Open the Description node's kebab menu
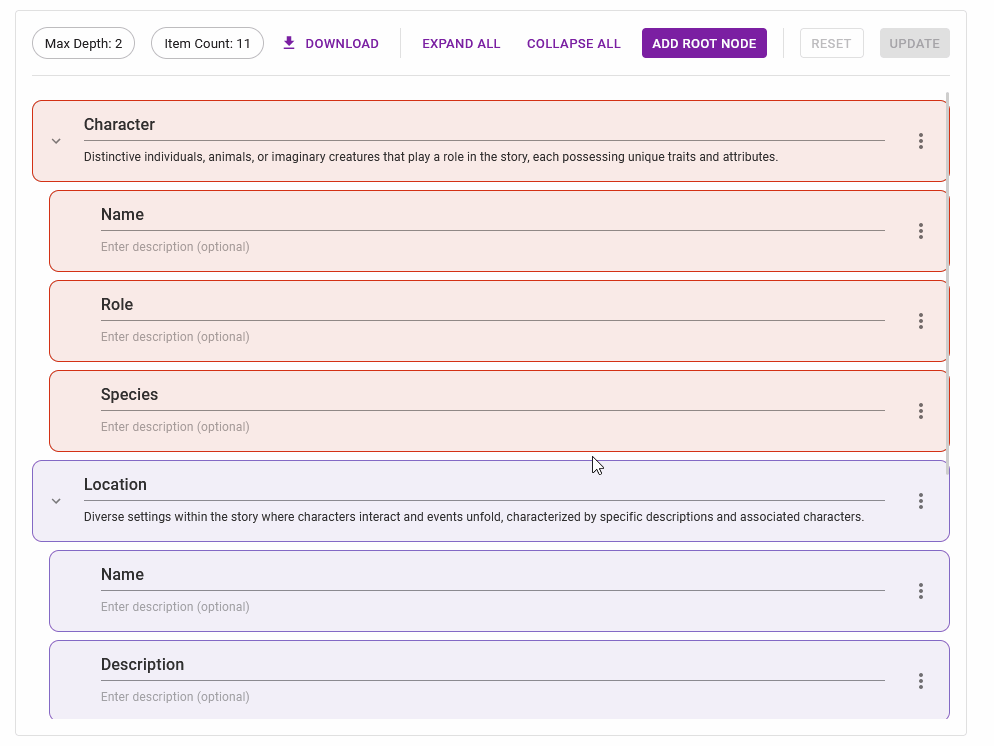Image resolution: width=994 pixels, height=746 pixels. 920,681
